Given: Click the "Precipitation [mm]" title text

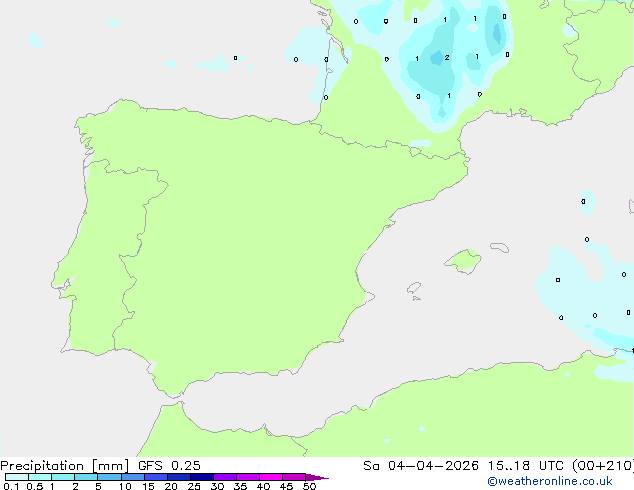Looking at the screenshot, I should [x=64, y=466].
